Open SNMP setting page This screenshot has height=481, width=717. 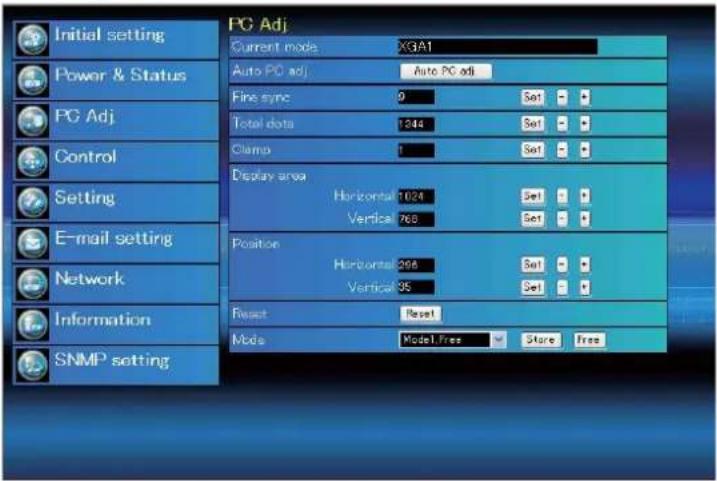tap(117, 365)
